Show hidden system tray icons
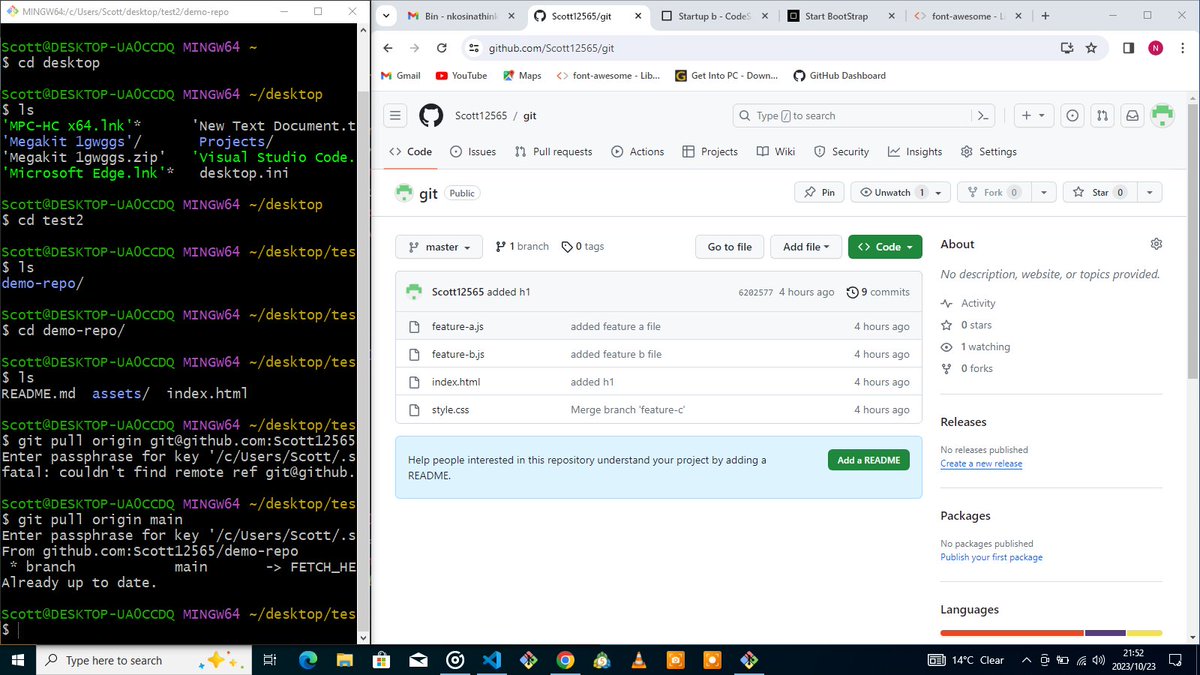Screen dimensions: 1200x675 (x=1026, y=660)
